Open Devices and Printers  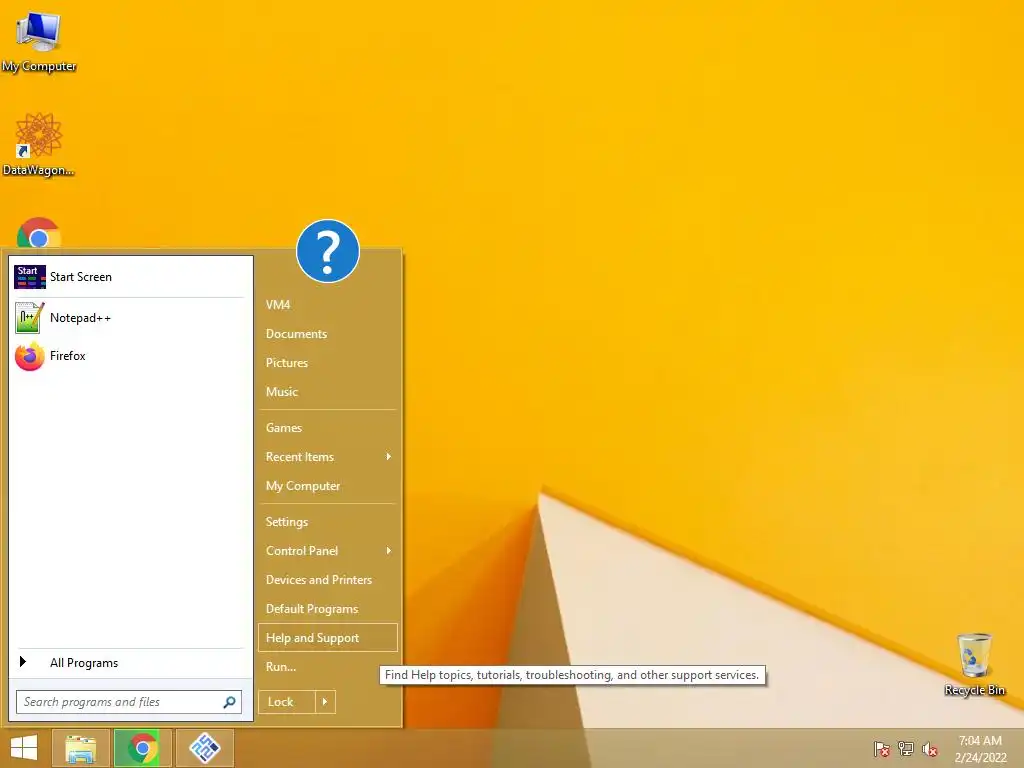point(328,580)
